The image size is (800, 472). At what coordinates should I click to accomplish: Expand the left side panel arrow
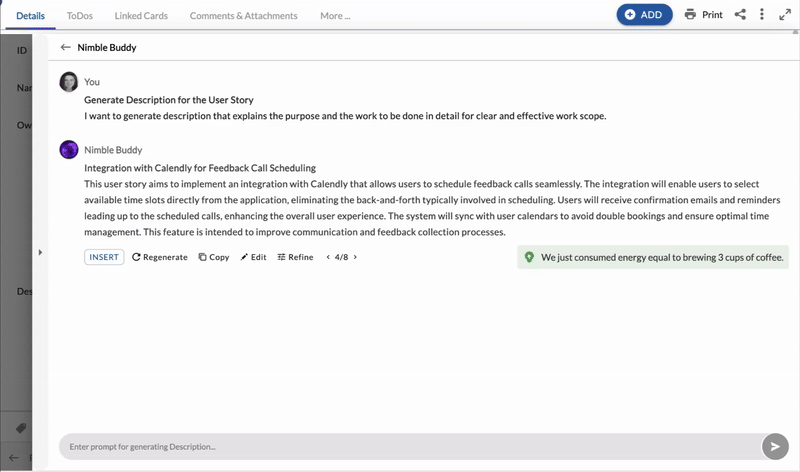40,252
